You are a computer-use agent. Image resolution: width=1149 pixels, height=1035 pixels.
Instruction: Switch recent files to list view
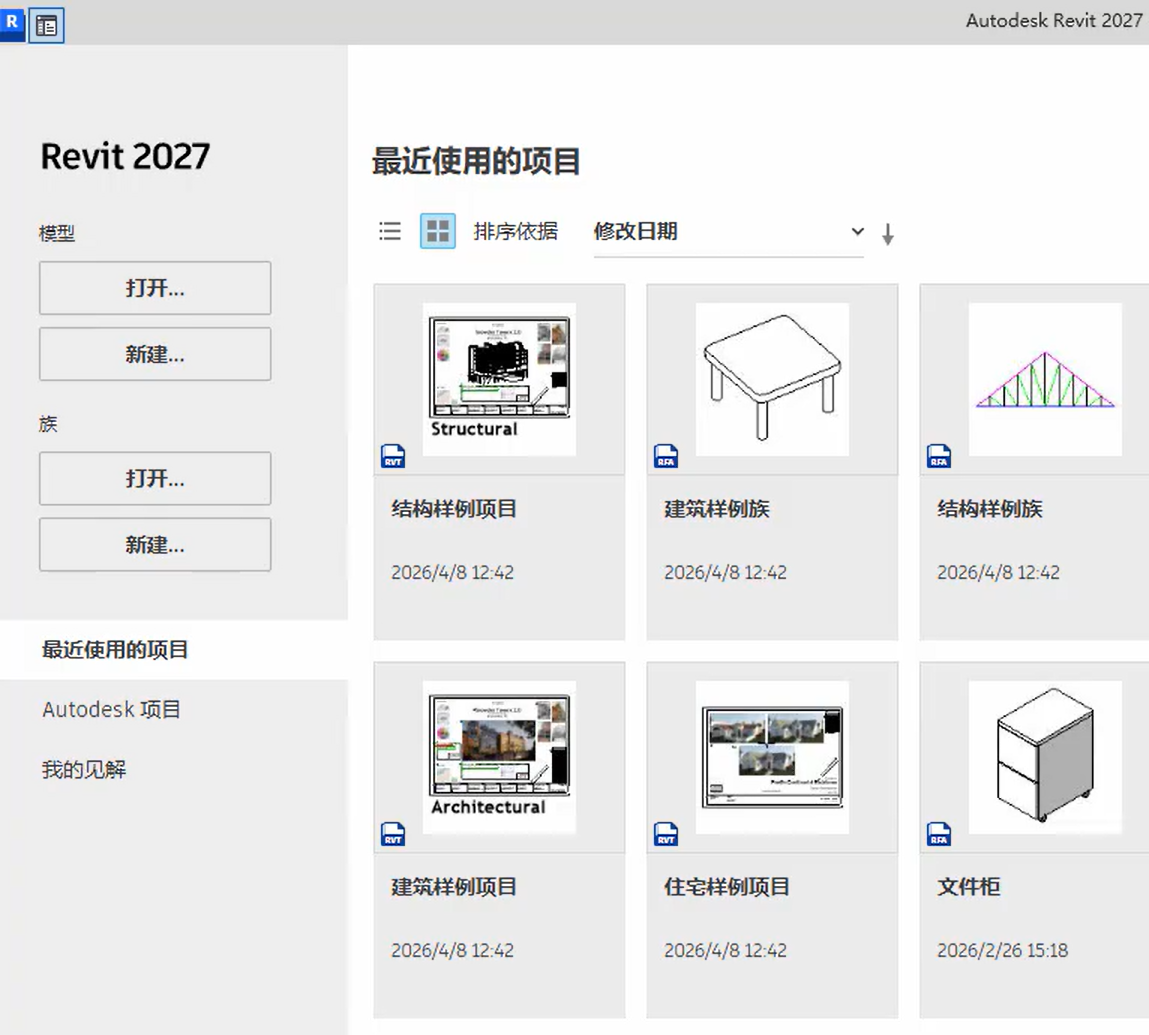pos(390,232)
